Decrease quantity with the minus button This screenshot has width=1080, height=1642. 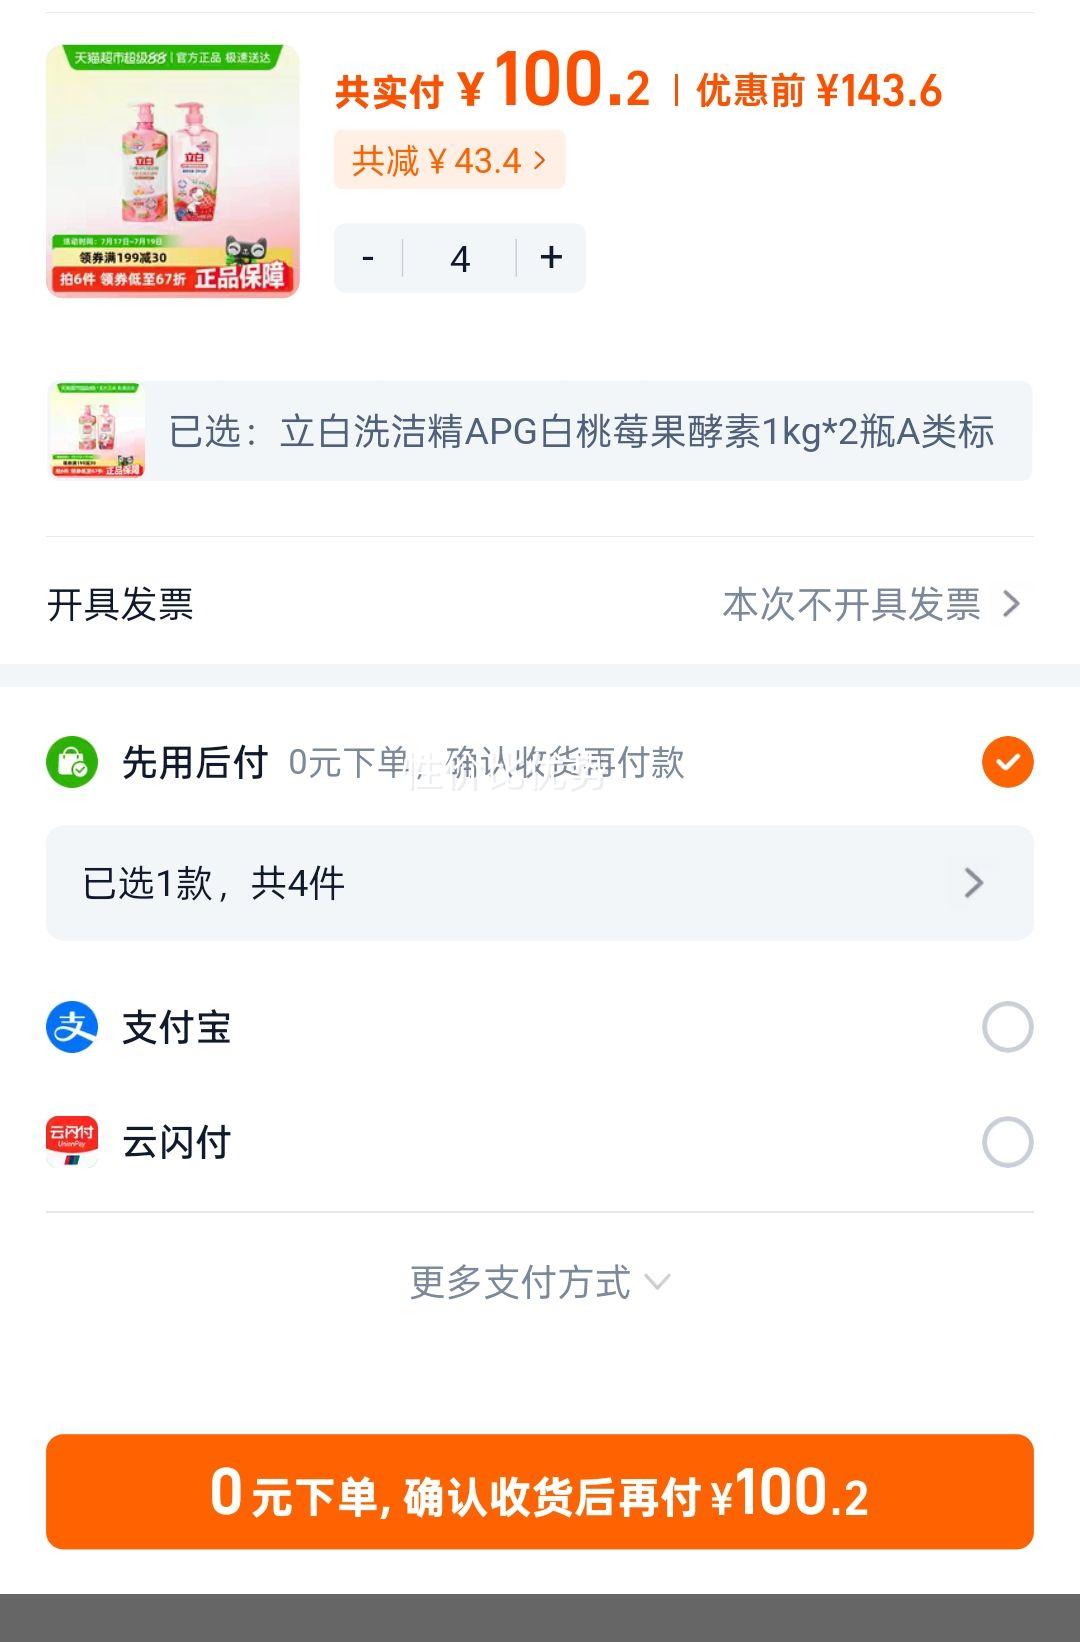coord(368,258)
